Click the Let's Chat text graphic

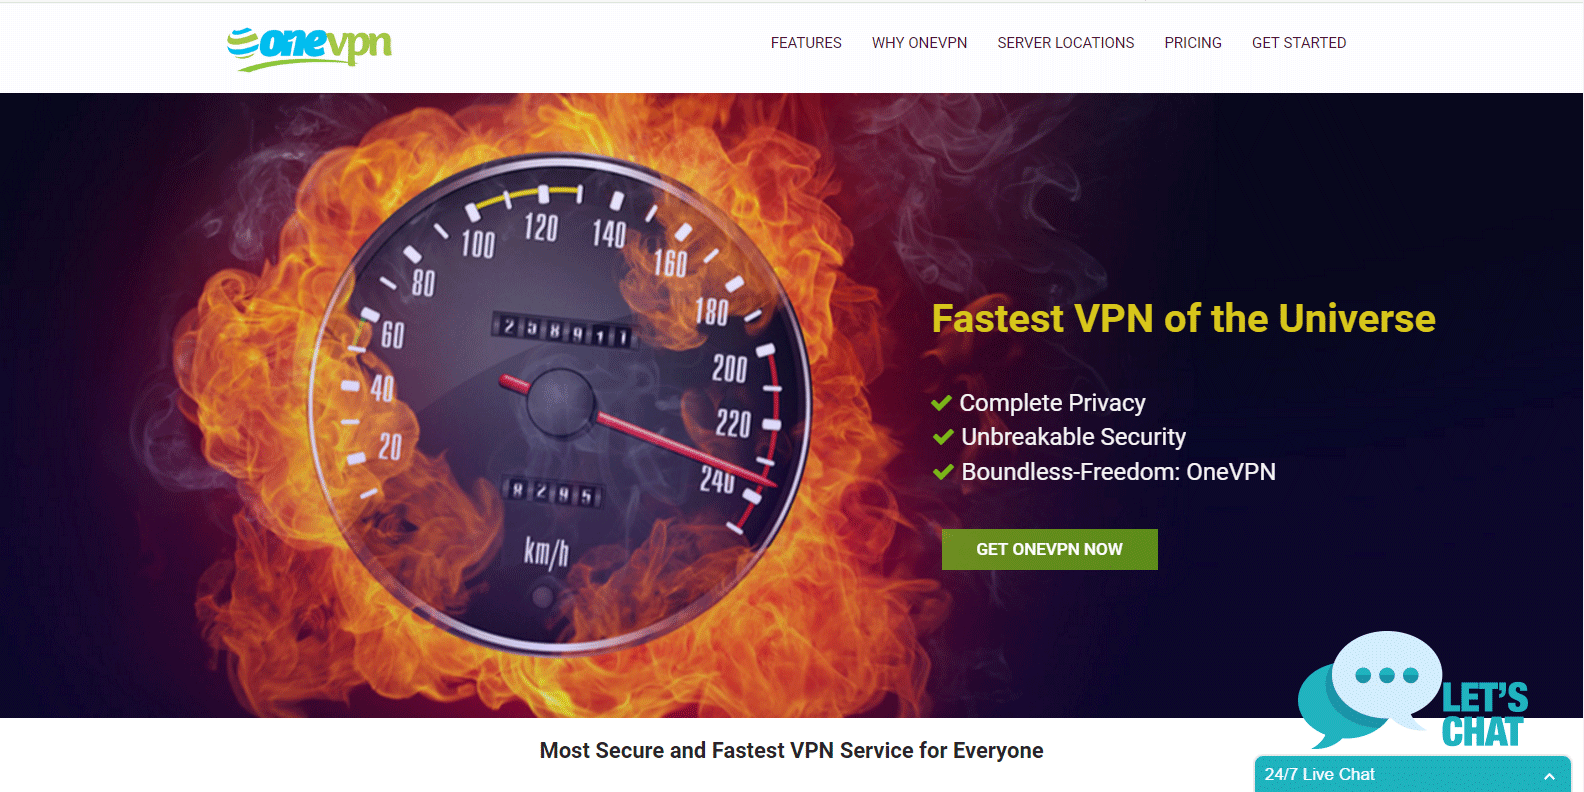[1484, 714]
